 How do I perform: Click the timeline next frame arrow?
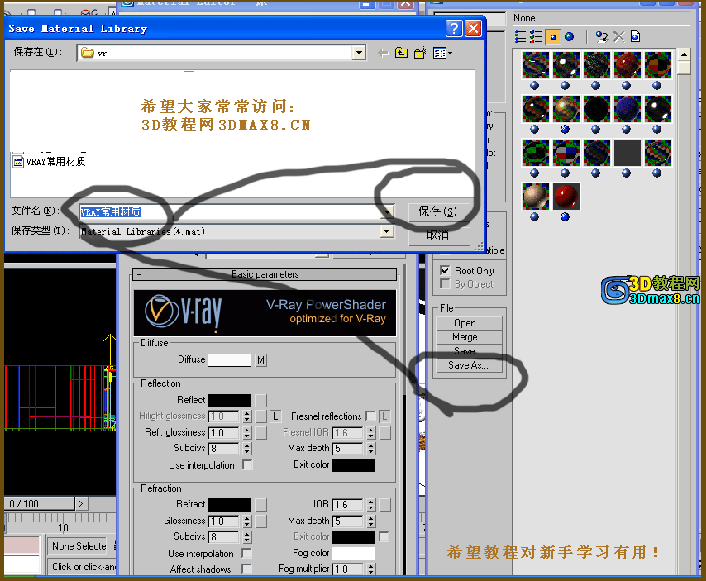[x=81, y=504]
